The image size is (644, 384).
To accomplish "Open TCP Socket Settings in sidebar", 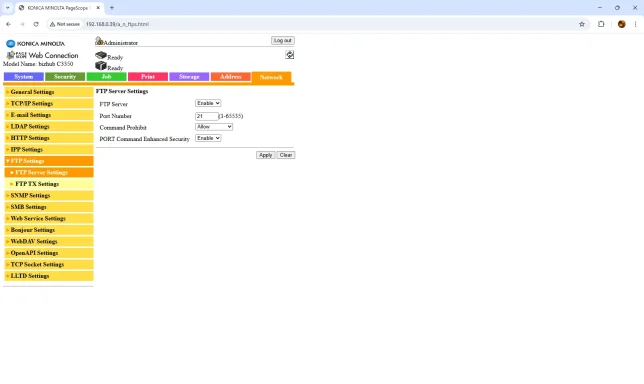I will tap(49, 264).
